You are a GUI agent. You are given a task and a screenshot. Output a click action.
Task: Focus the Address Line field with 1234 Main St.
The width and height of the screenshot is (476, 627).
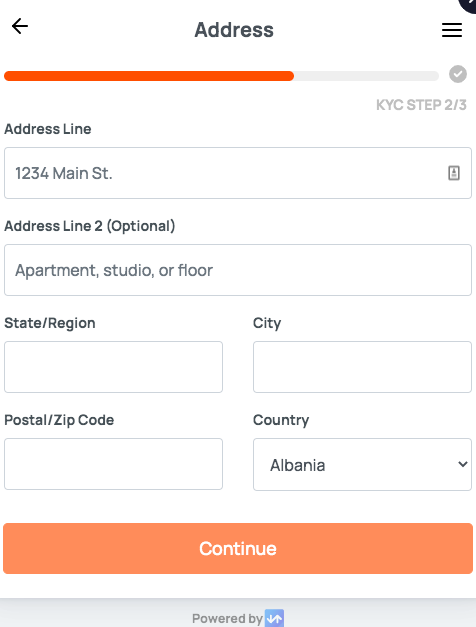[x=238, y=173]
